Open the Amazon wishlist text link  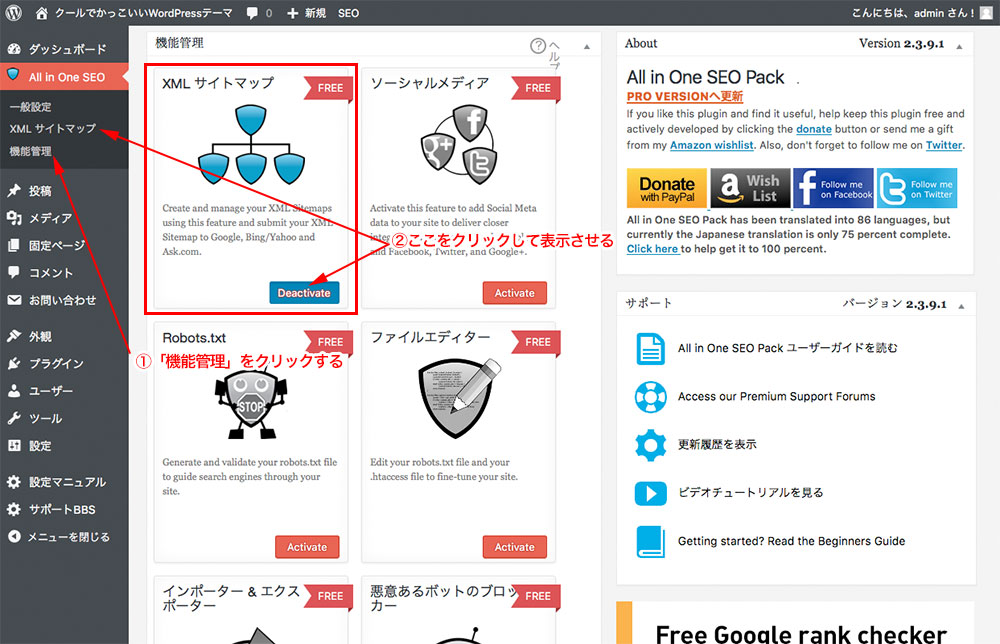click(712, 145)
